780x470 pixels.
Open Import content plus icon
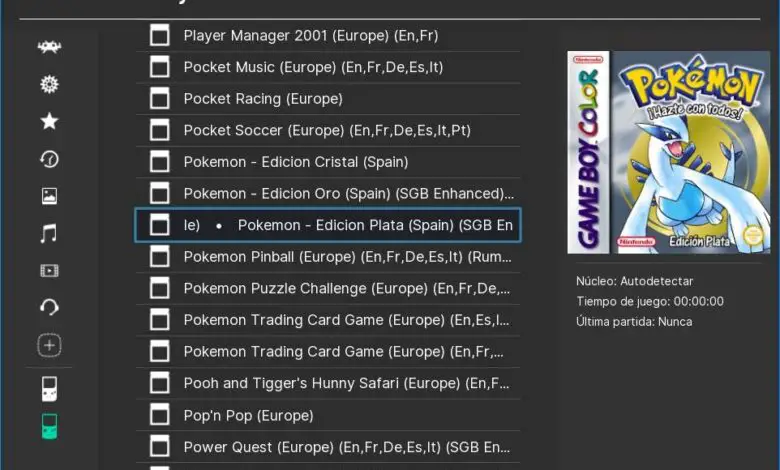tap(49, 345)
